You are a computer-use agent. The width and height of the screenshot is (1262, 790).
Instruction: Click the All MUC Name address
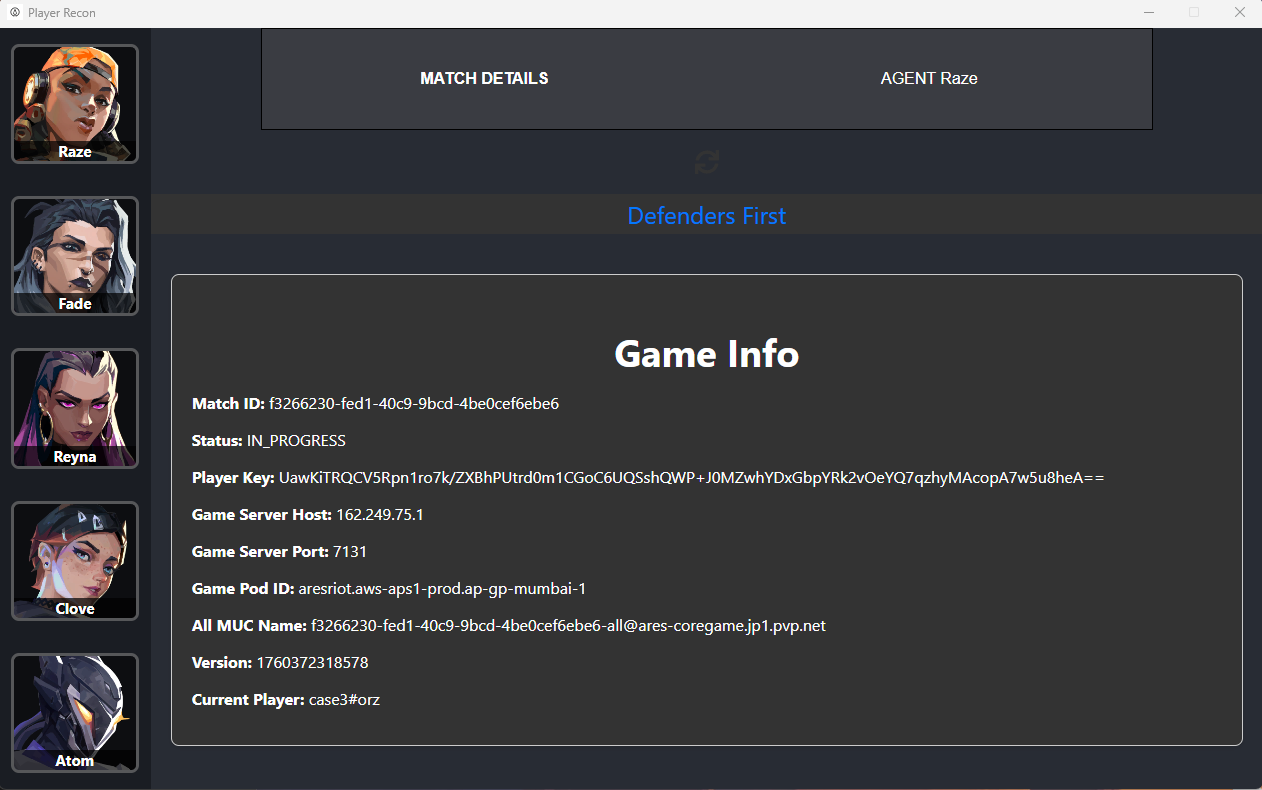pyautogui.click(x=568, y=626)
